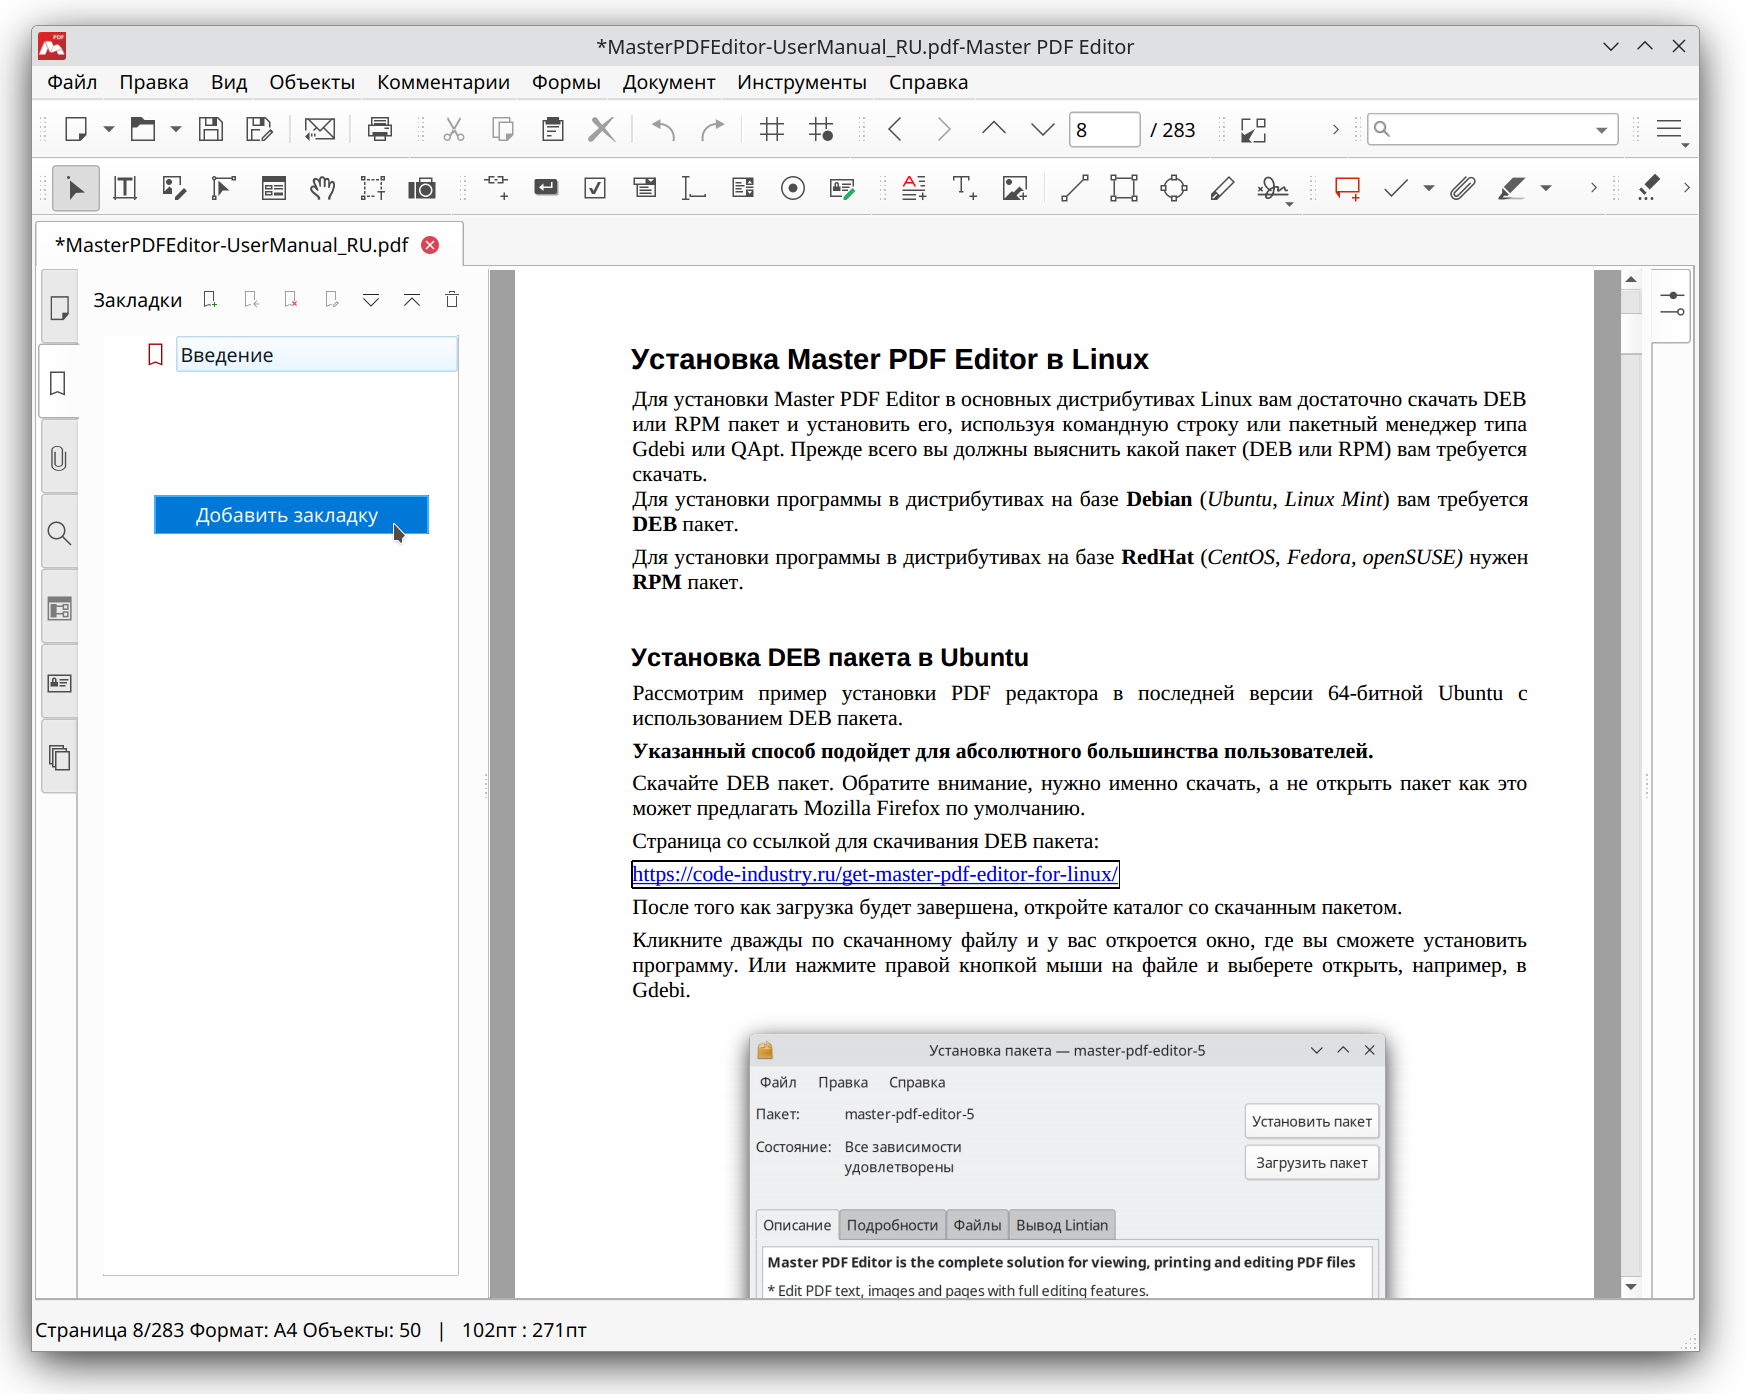Screen dimensions: 1746x1394
Task: Insert a radio button form field
Action: (x=793, y=188)
